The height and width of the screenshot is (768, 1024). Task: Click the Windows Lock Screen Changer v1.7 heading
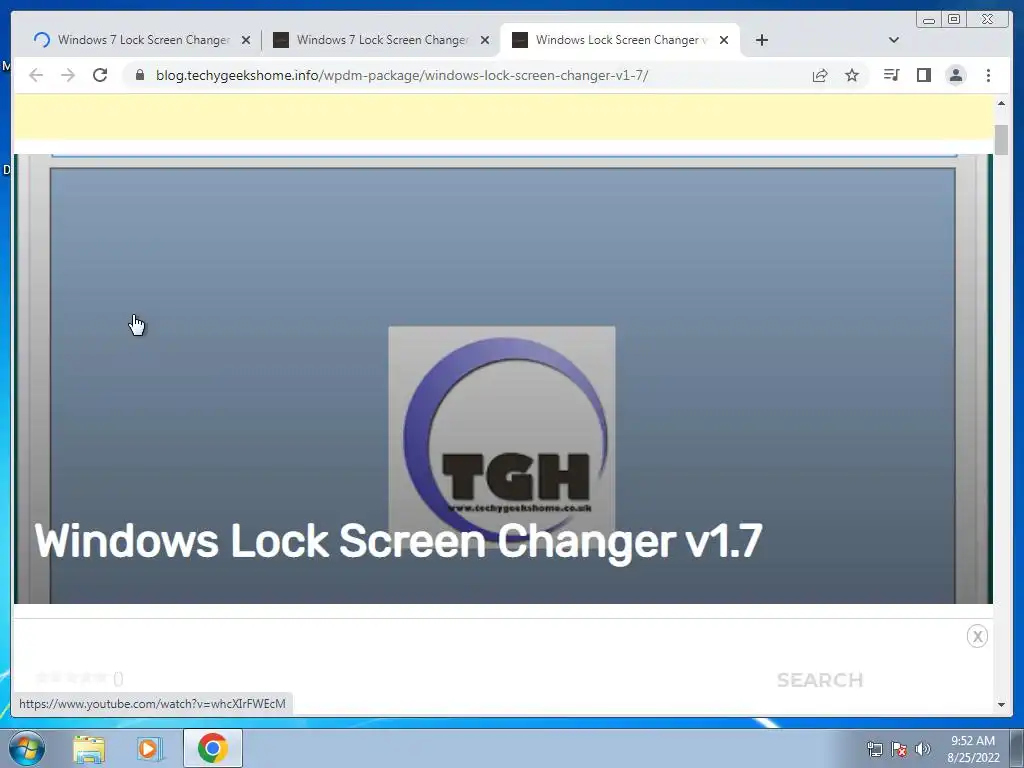[398, 540]
